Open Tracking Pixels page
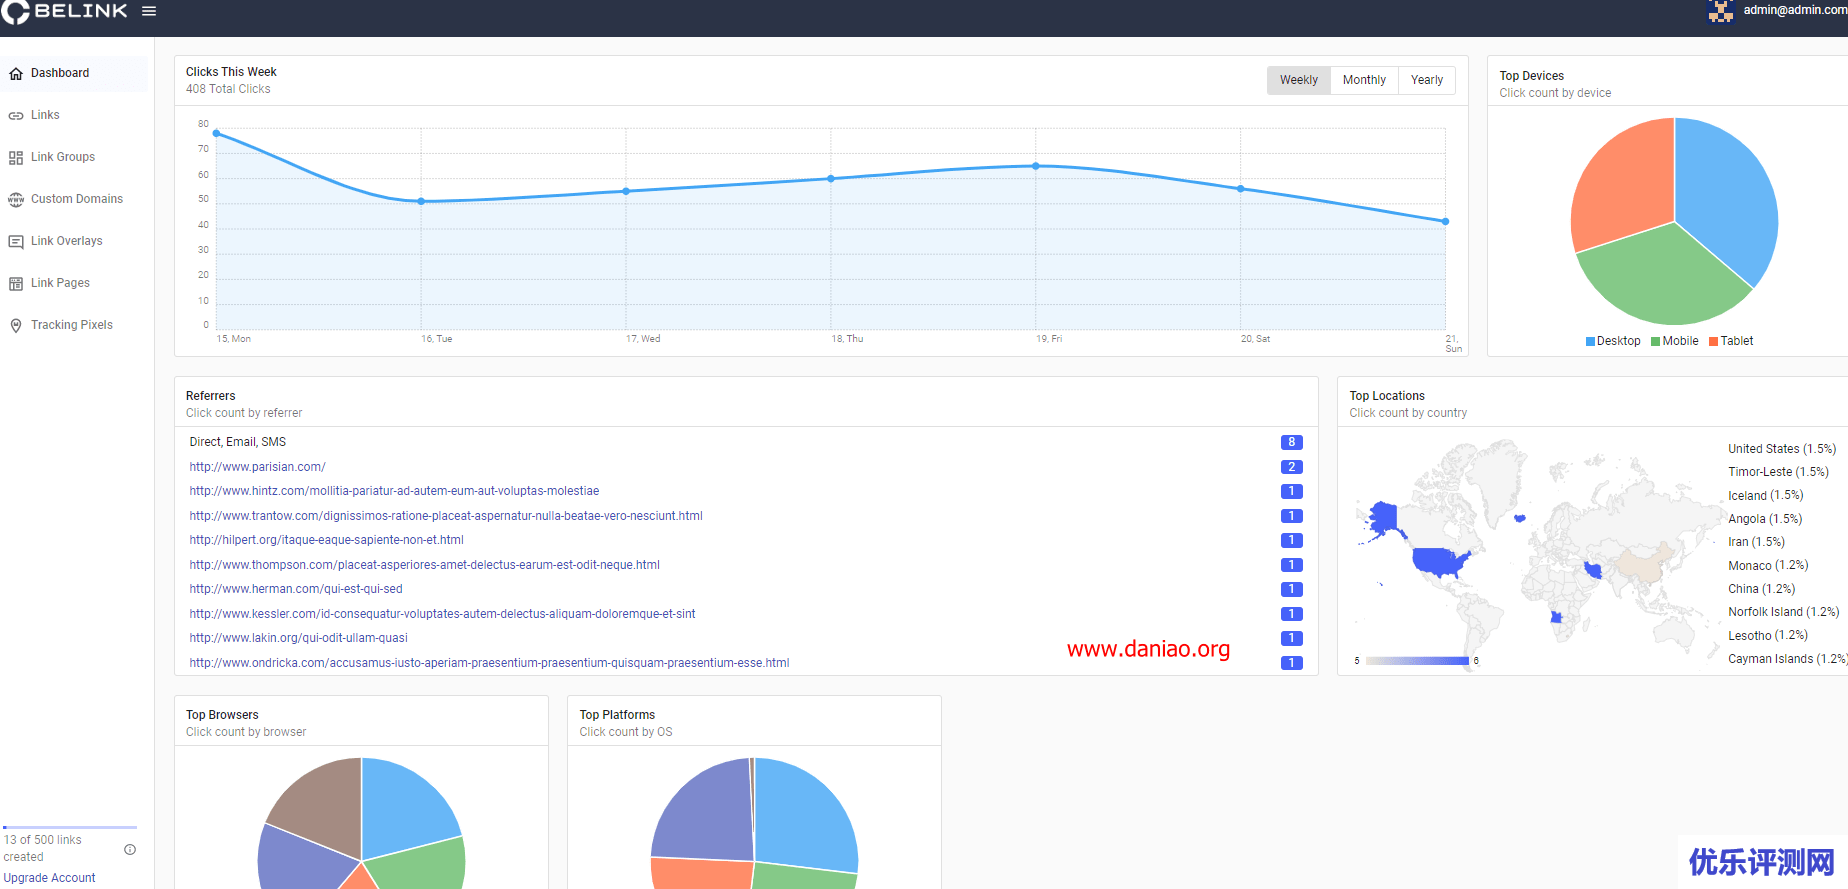The width and height of the screenshot is (1848, 889). (74, 325)
